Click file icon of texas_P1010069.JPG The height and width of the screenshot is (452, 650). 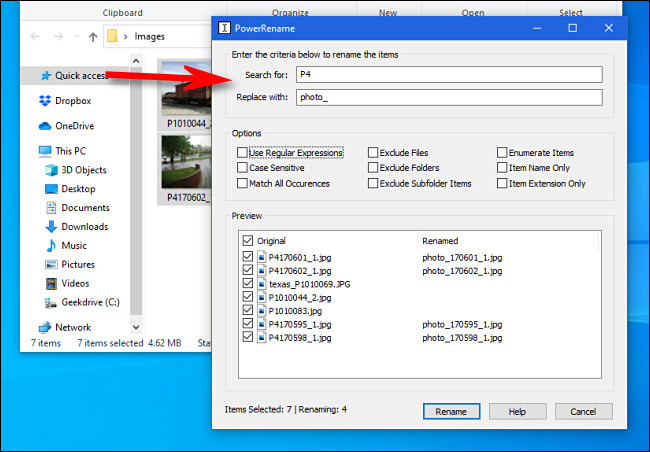point(262,284)
